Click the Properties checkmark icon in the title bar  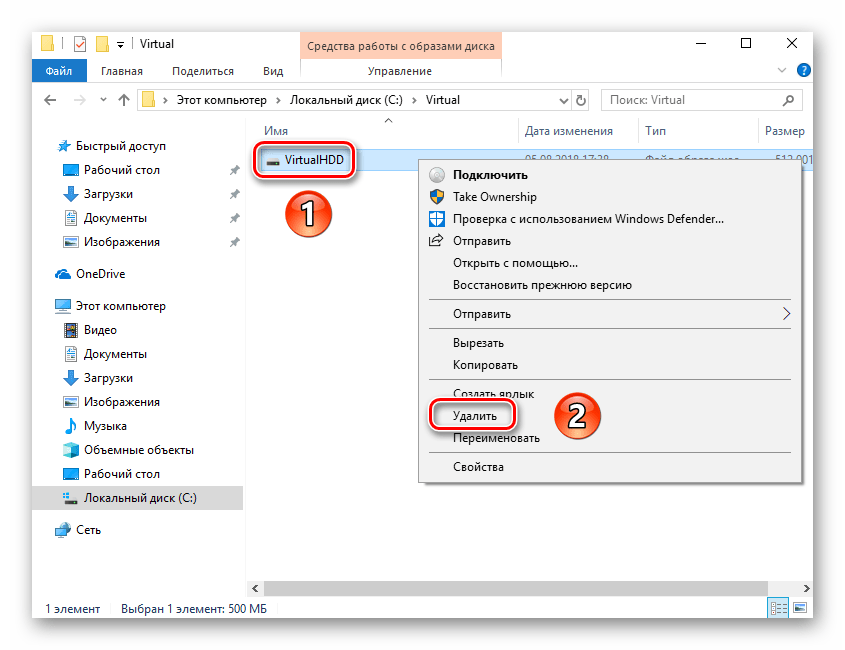coord(80,44)
